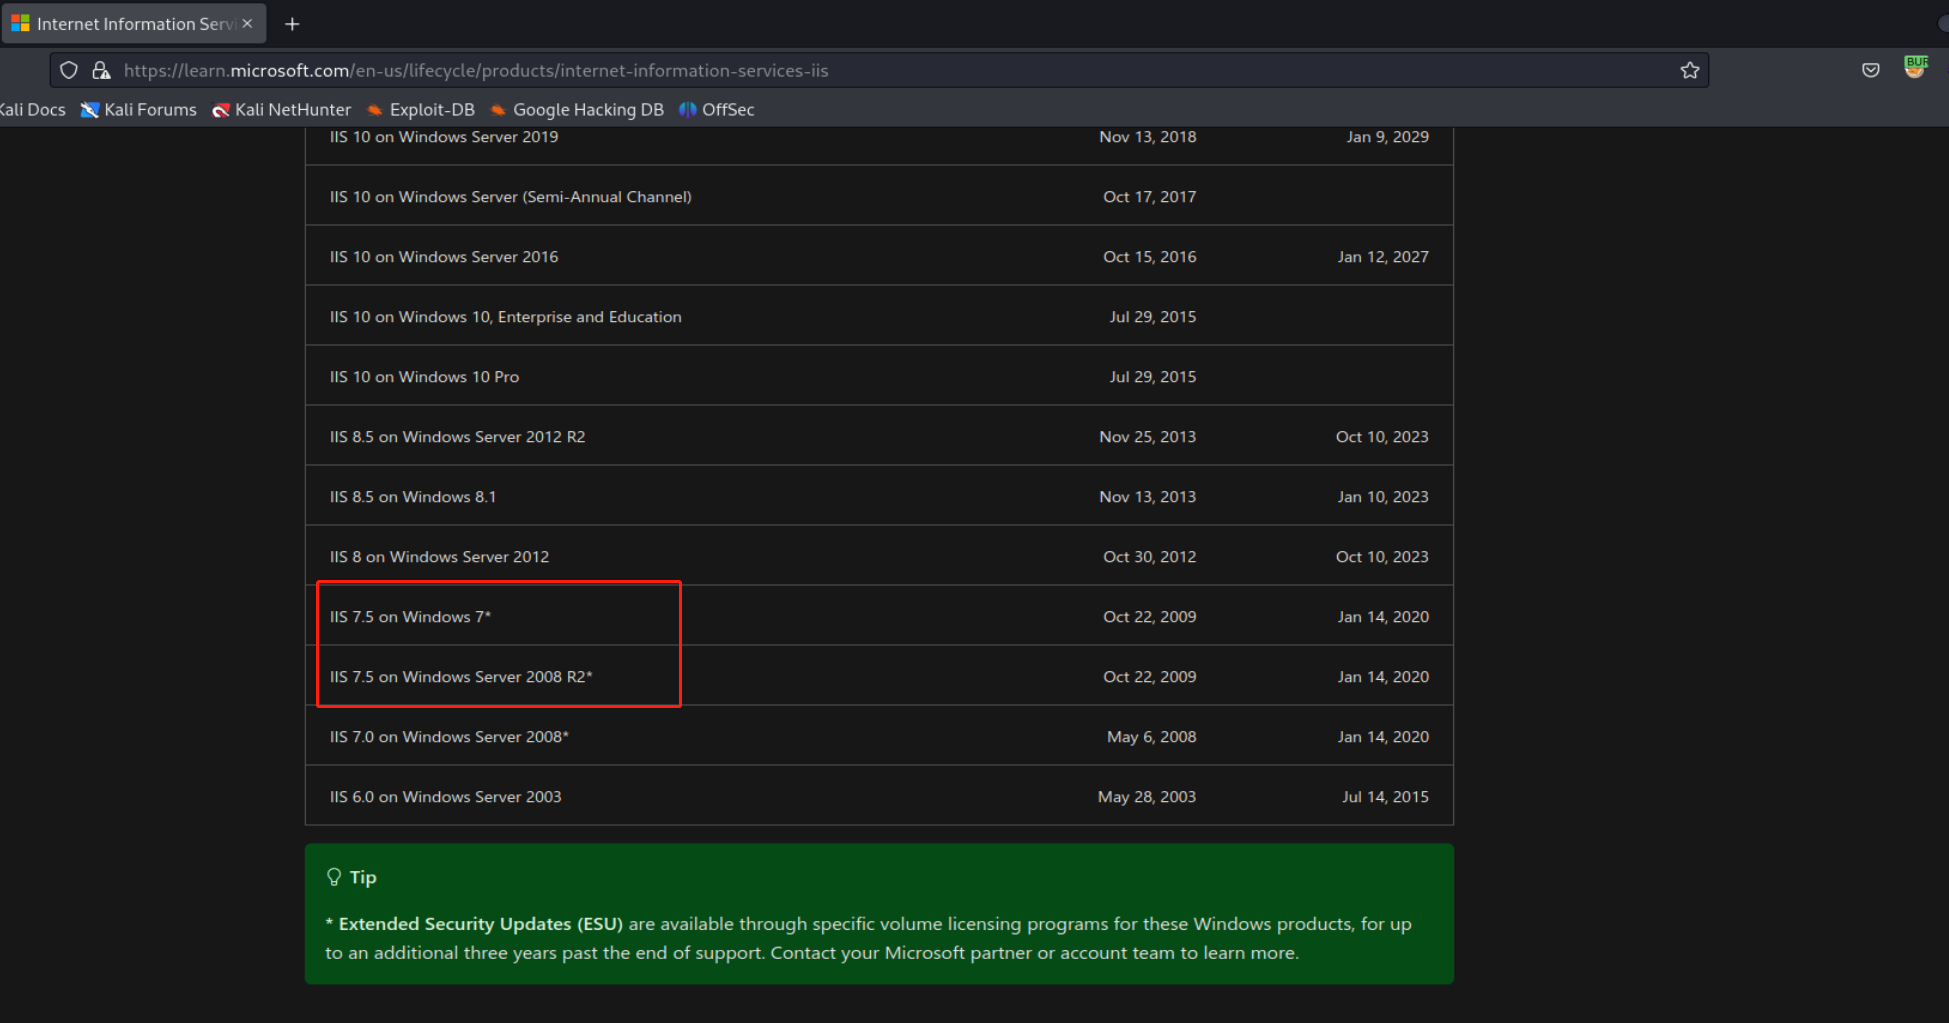Click the 'Oct 30, 2012' start date
This screenshot has height=1023, width=1949.
[x=1150, y=557]
